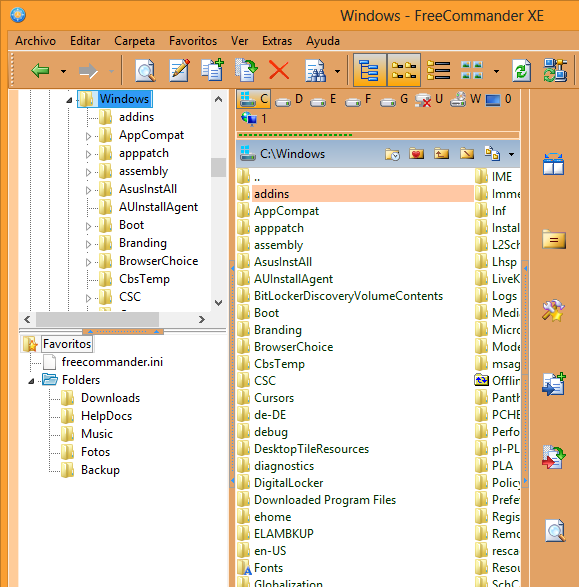Click parent folder up icon
The height and width of the screenshot is (587, 579).
pyautogui.click(x=442, y=153)
